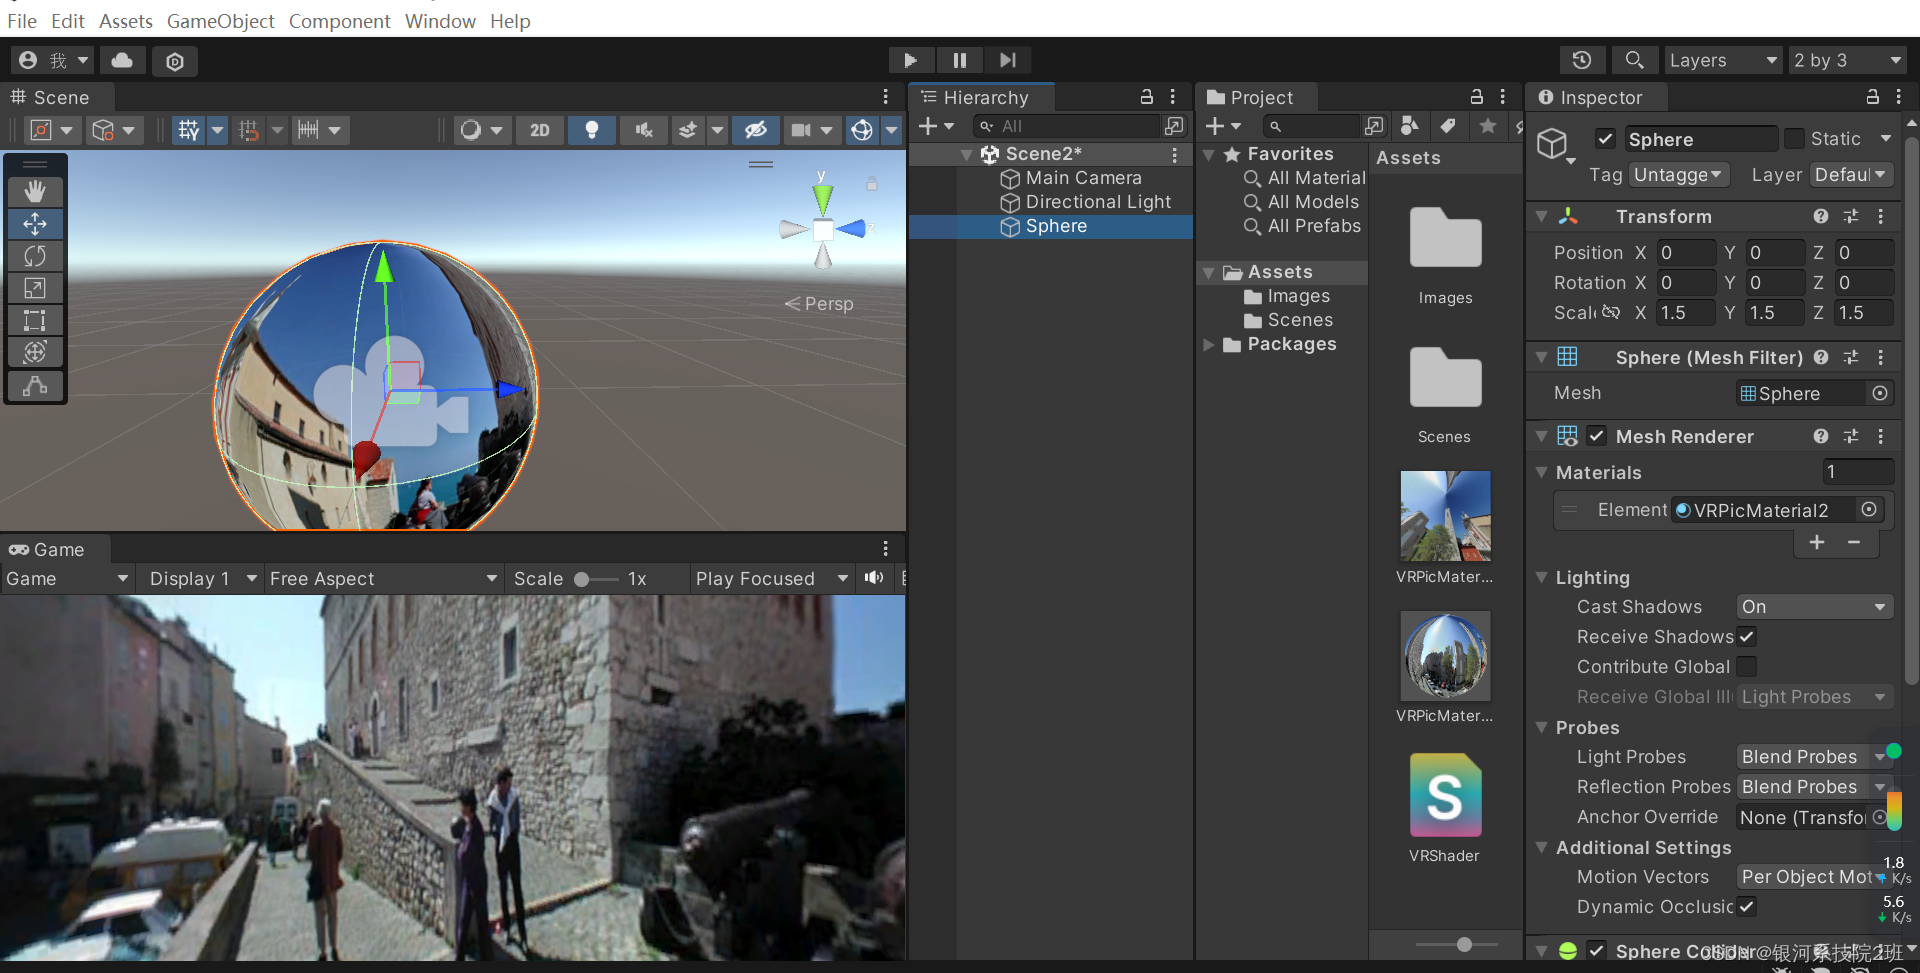Image resolution: width=1920 pixels, height=973 pixels.
Task: Add a new material element with the plus button
Action: (1817, 542)
